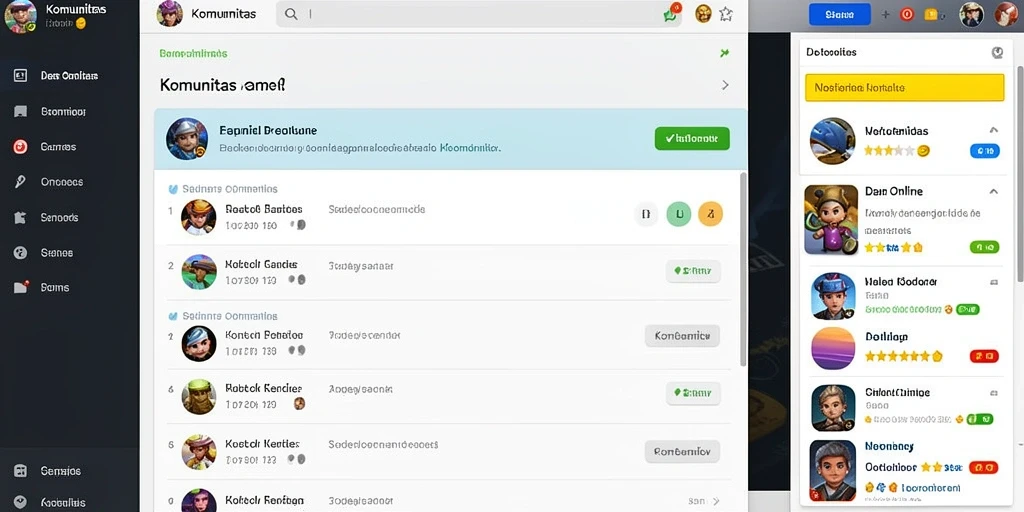Click the vertical scrollbar of the community list
Screen dimensions: 1024x512
click(x=743, y=269)
